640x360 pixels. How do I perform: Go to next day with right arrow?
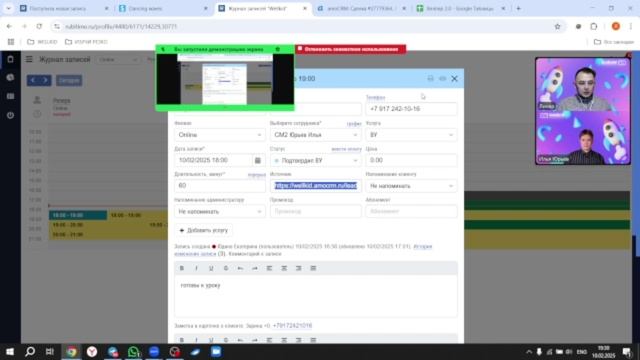pos(45,80)
